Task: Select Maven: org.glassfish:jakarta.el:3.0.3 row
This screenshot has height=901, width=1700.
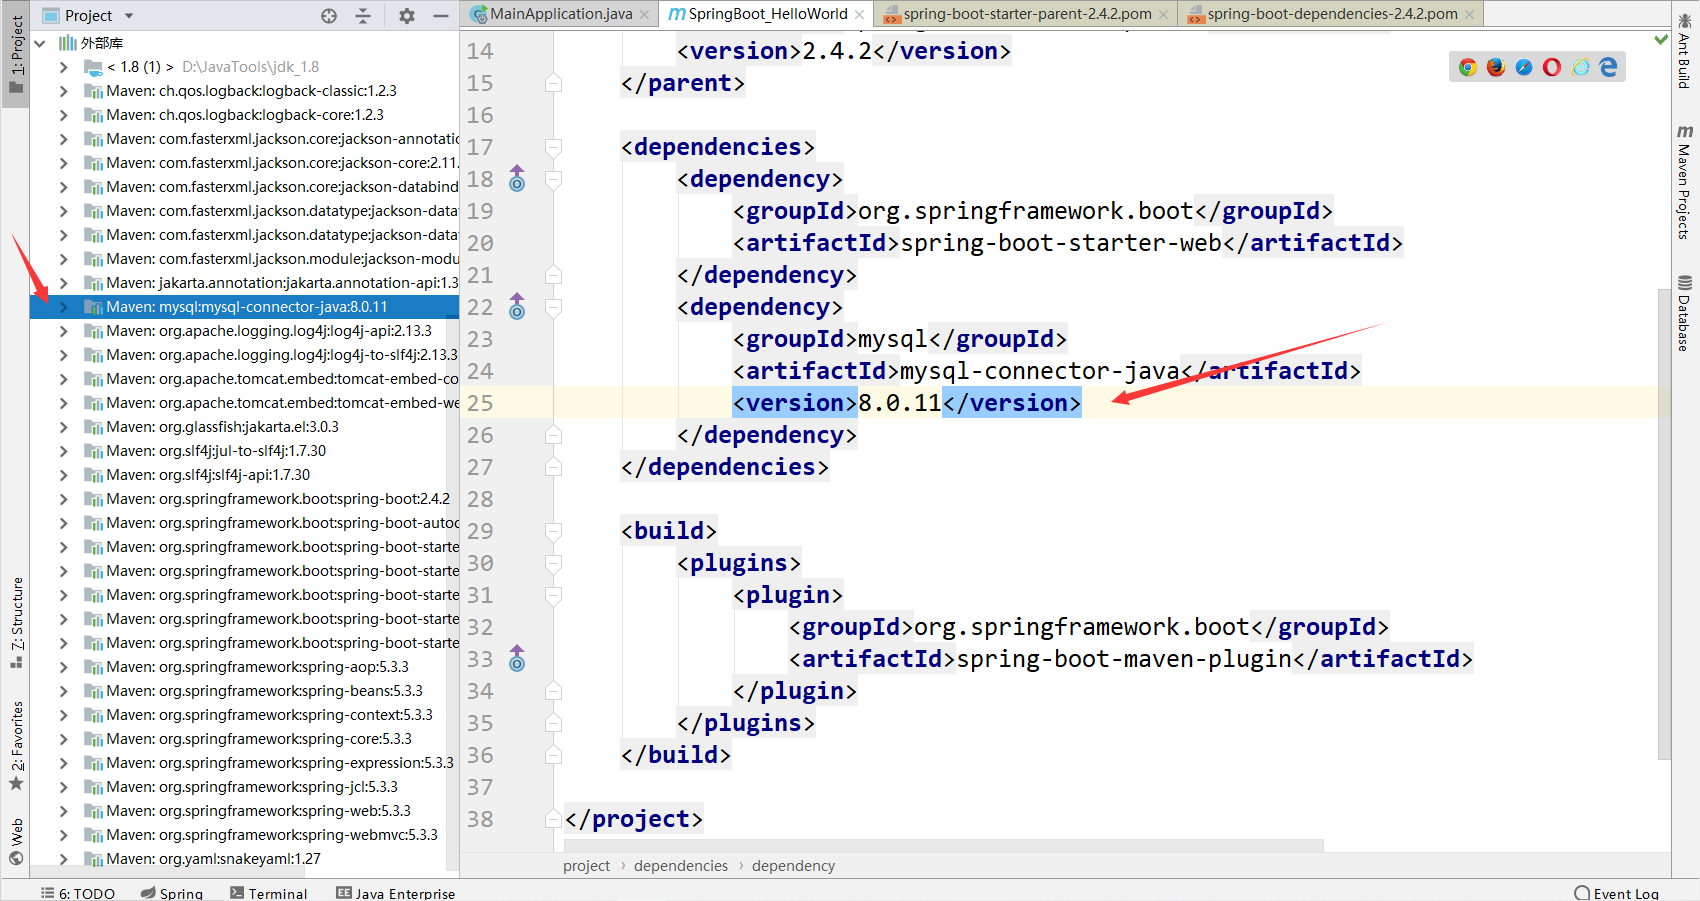Action: point(244,427)
